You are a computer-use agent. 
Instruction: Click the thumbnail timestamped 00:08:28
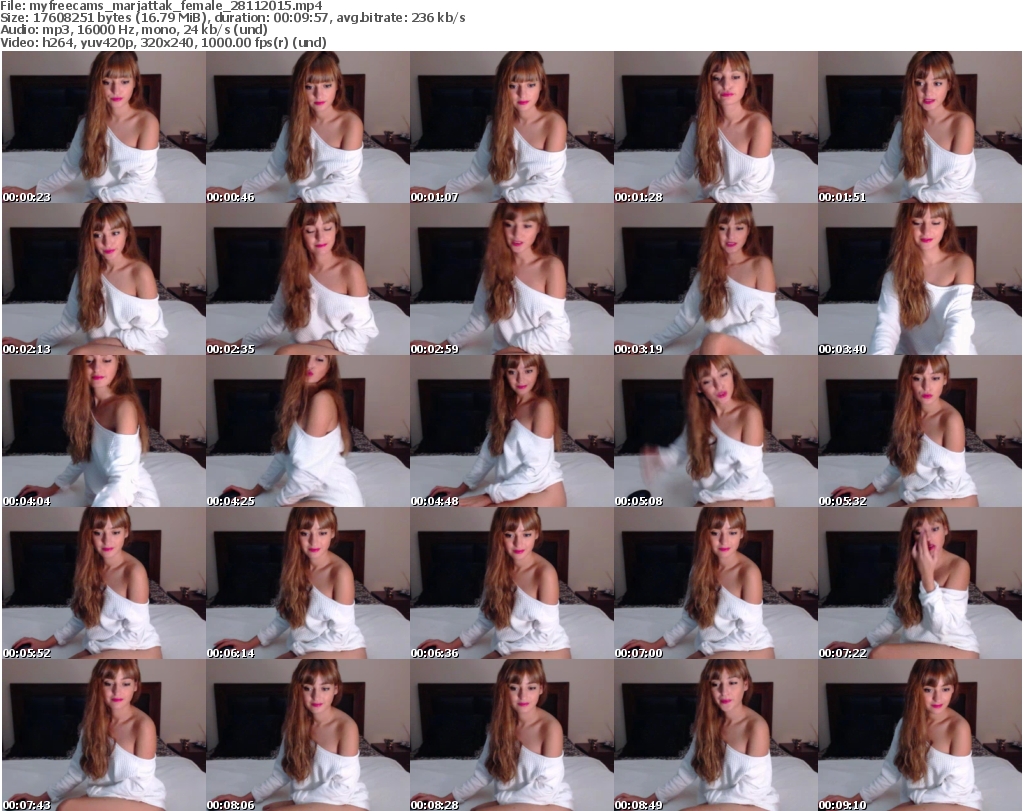[511, 735]
